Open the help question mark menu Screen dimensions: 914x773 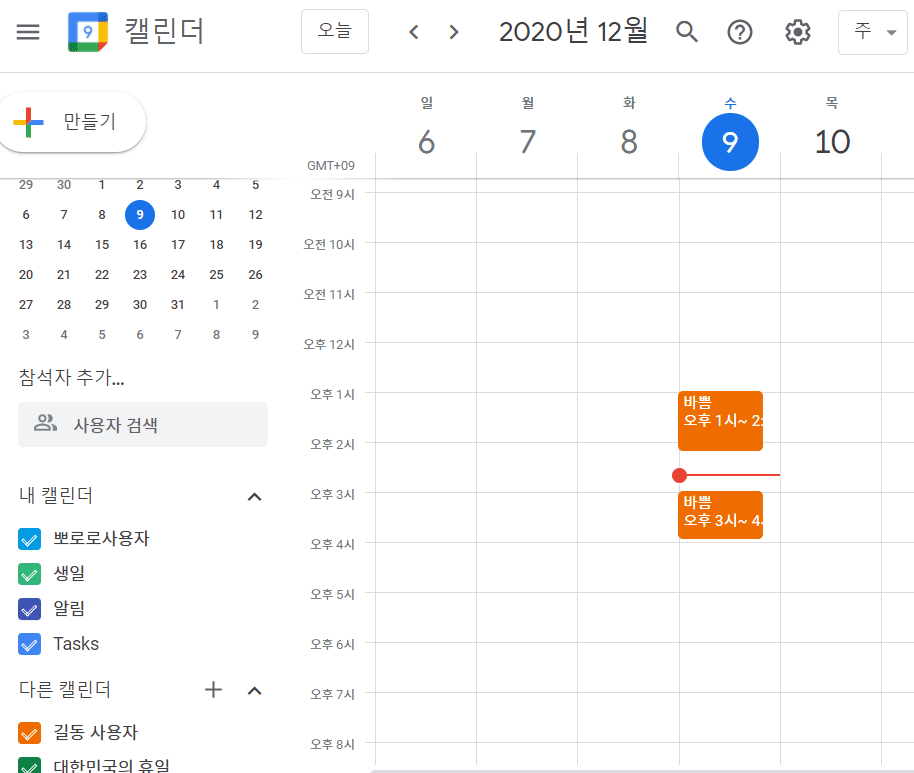tap(740, 31)
